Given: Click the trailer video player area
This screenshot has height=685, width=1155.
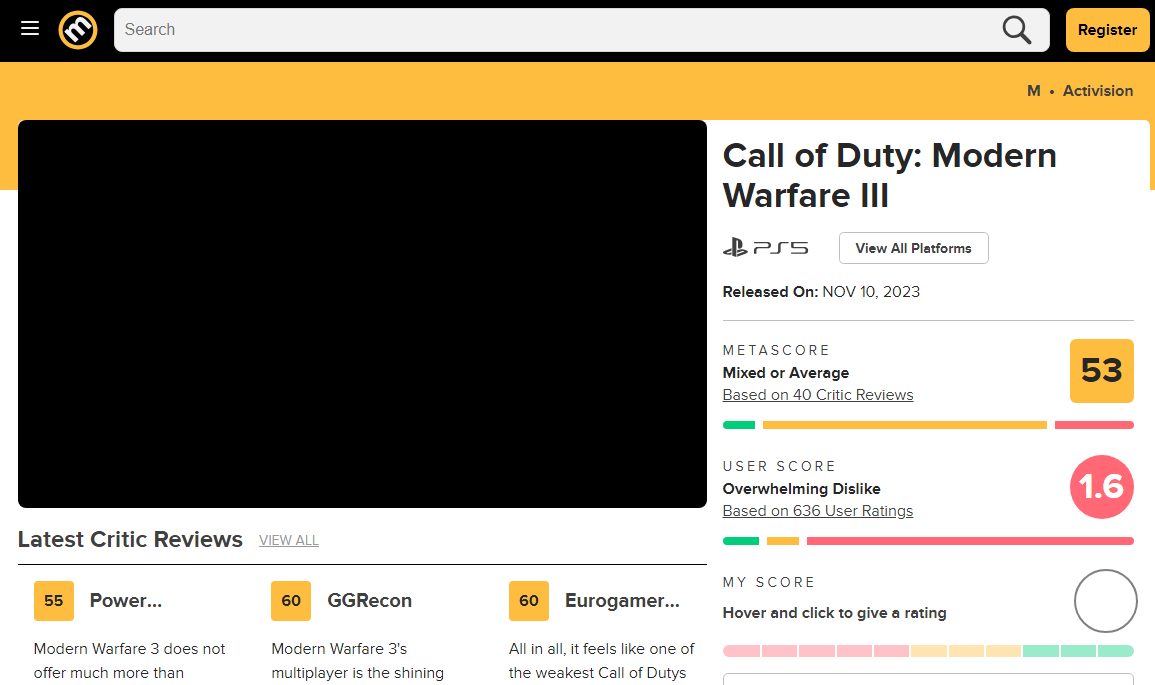Looking at the screenshot, I should coord(362,314).
